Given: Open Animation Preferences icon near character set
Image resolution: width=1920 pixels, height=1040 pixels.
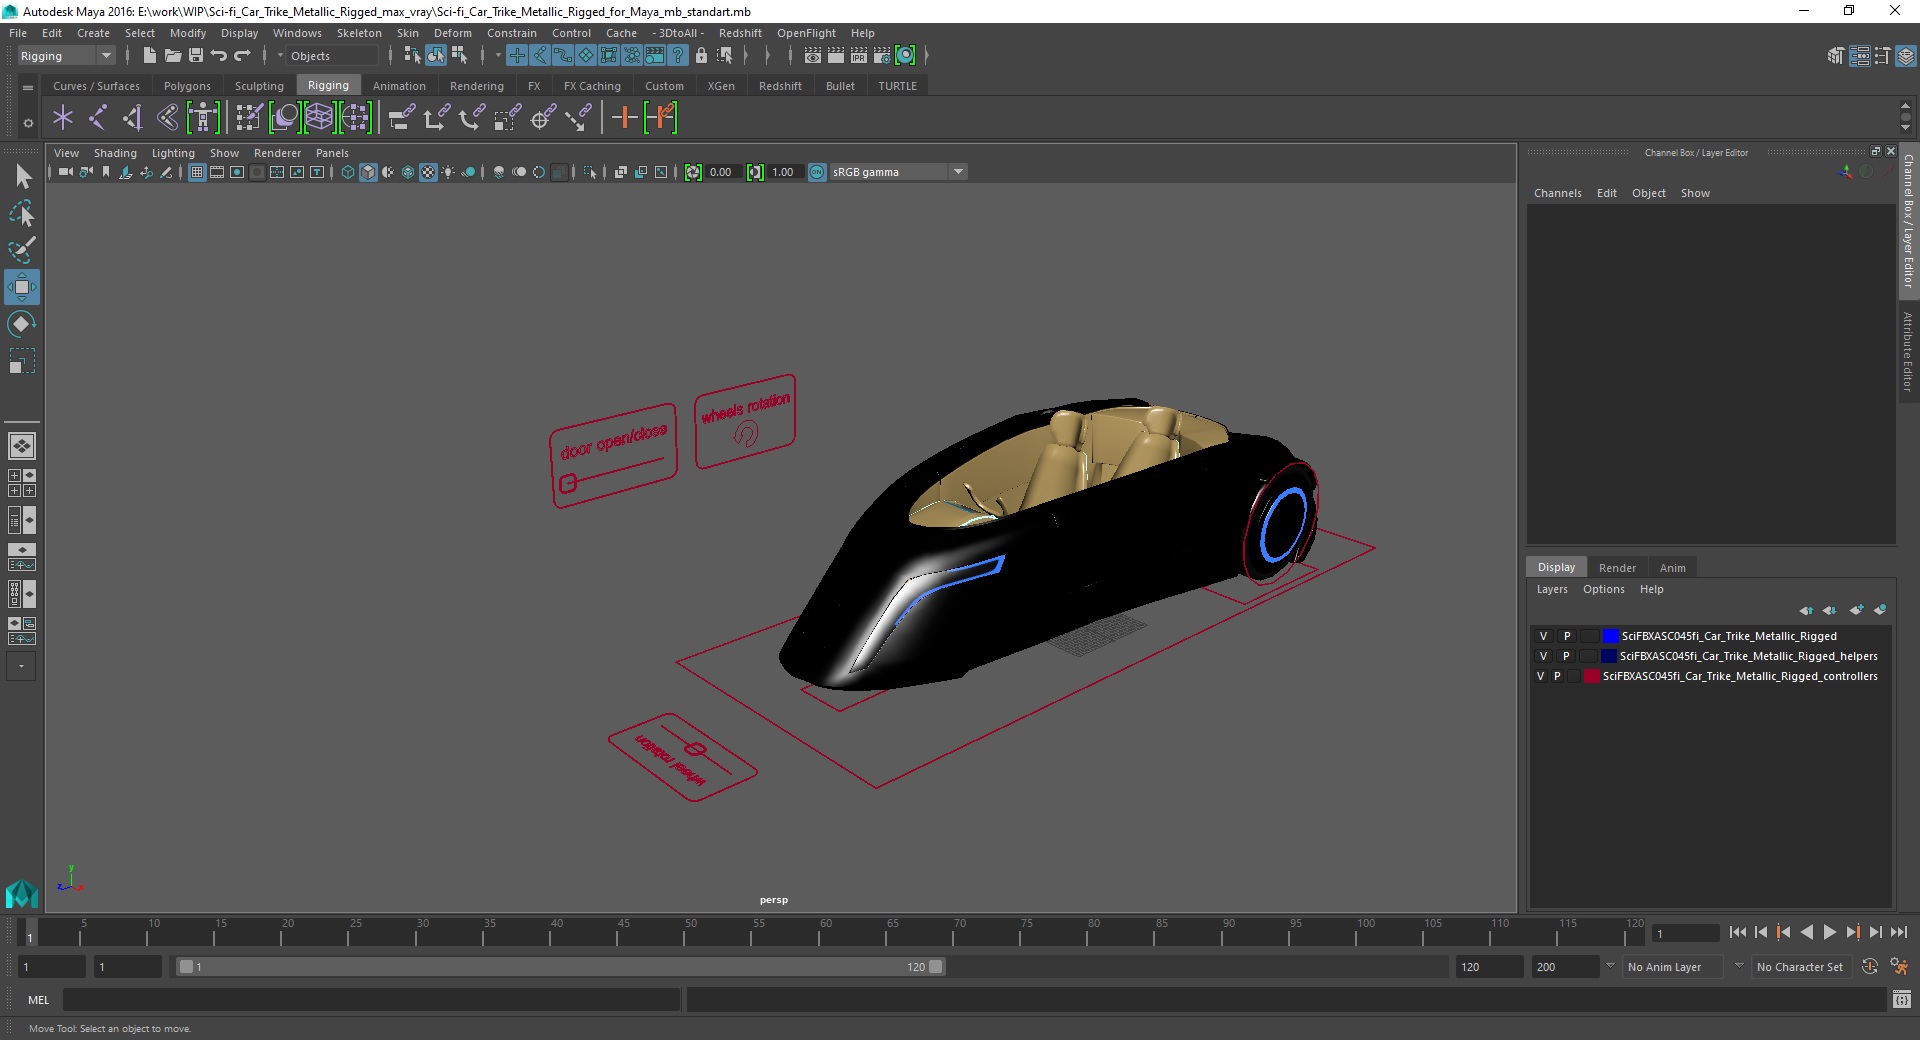Looking at the screenshot, I should (x=1900, y=967).
